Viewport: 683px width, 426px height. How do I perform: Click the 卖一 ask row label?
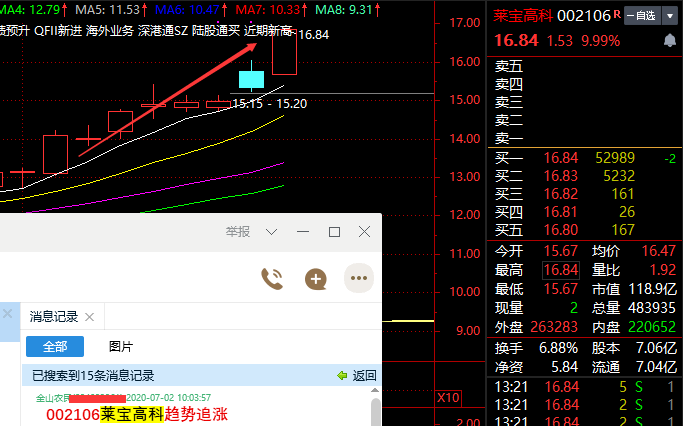pos(509,139)
